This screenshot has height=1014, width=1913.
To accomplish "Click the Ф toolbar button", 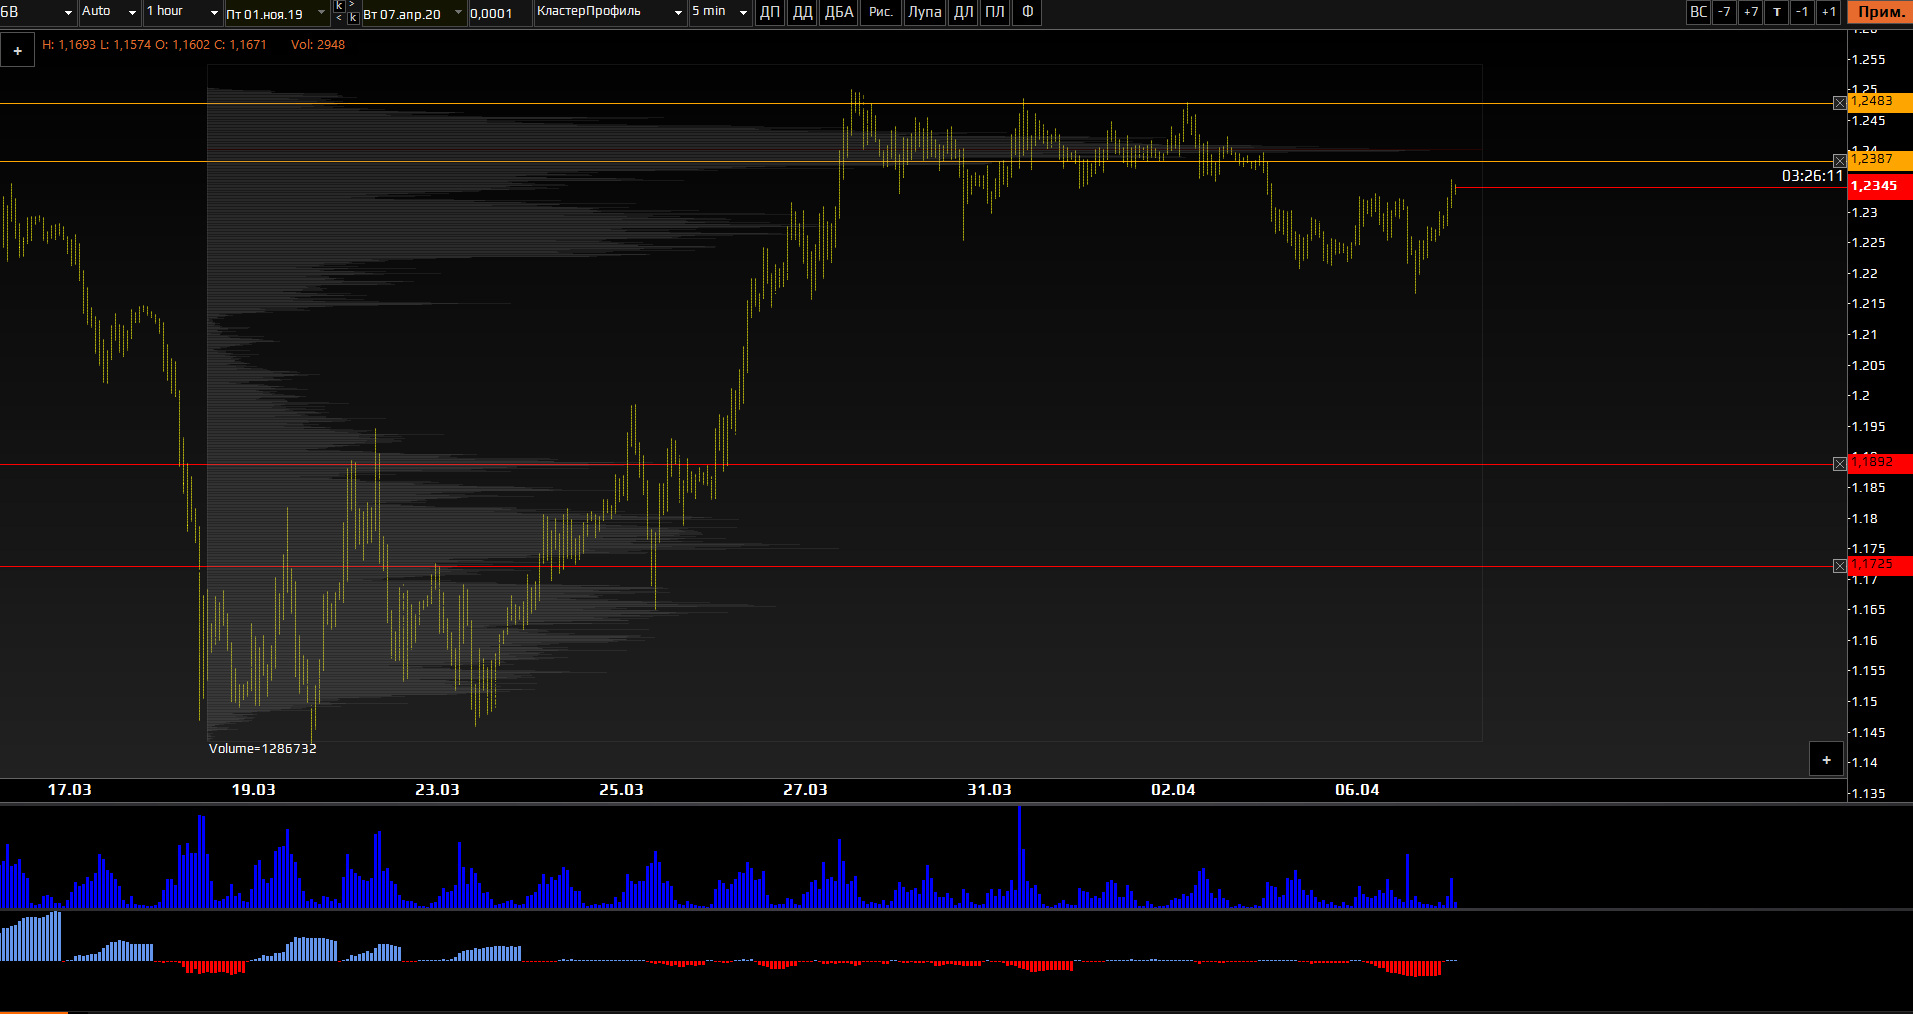I will 1027,12.
